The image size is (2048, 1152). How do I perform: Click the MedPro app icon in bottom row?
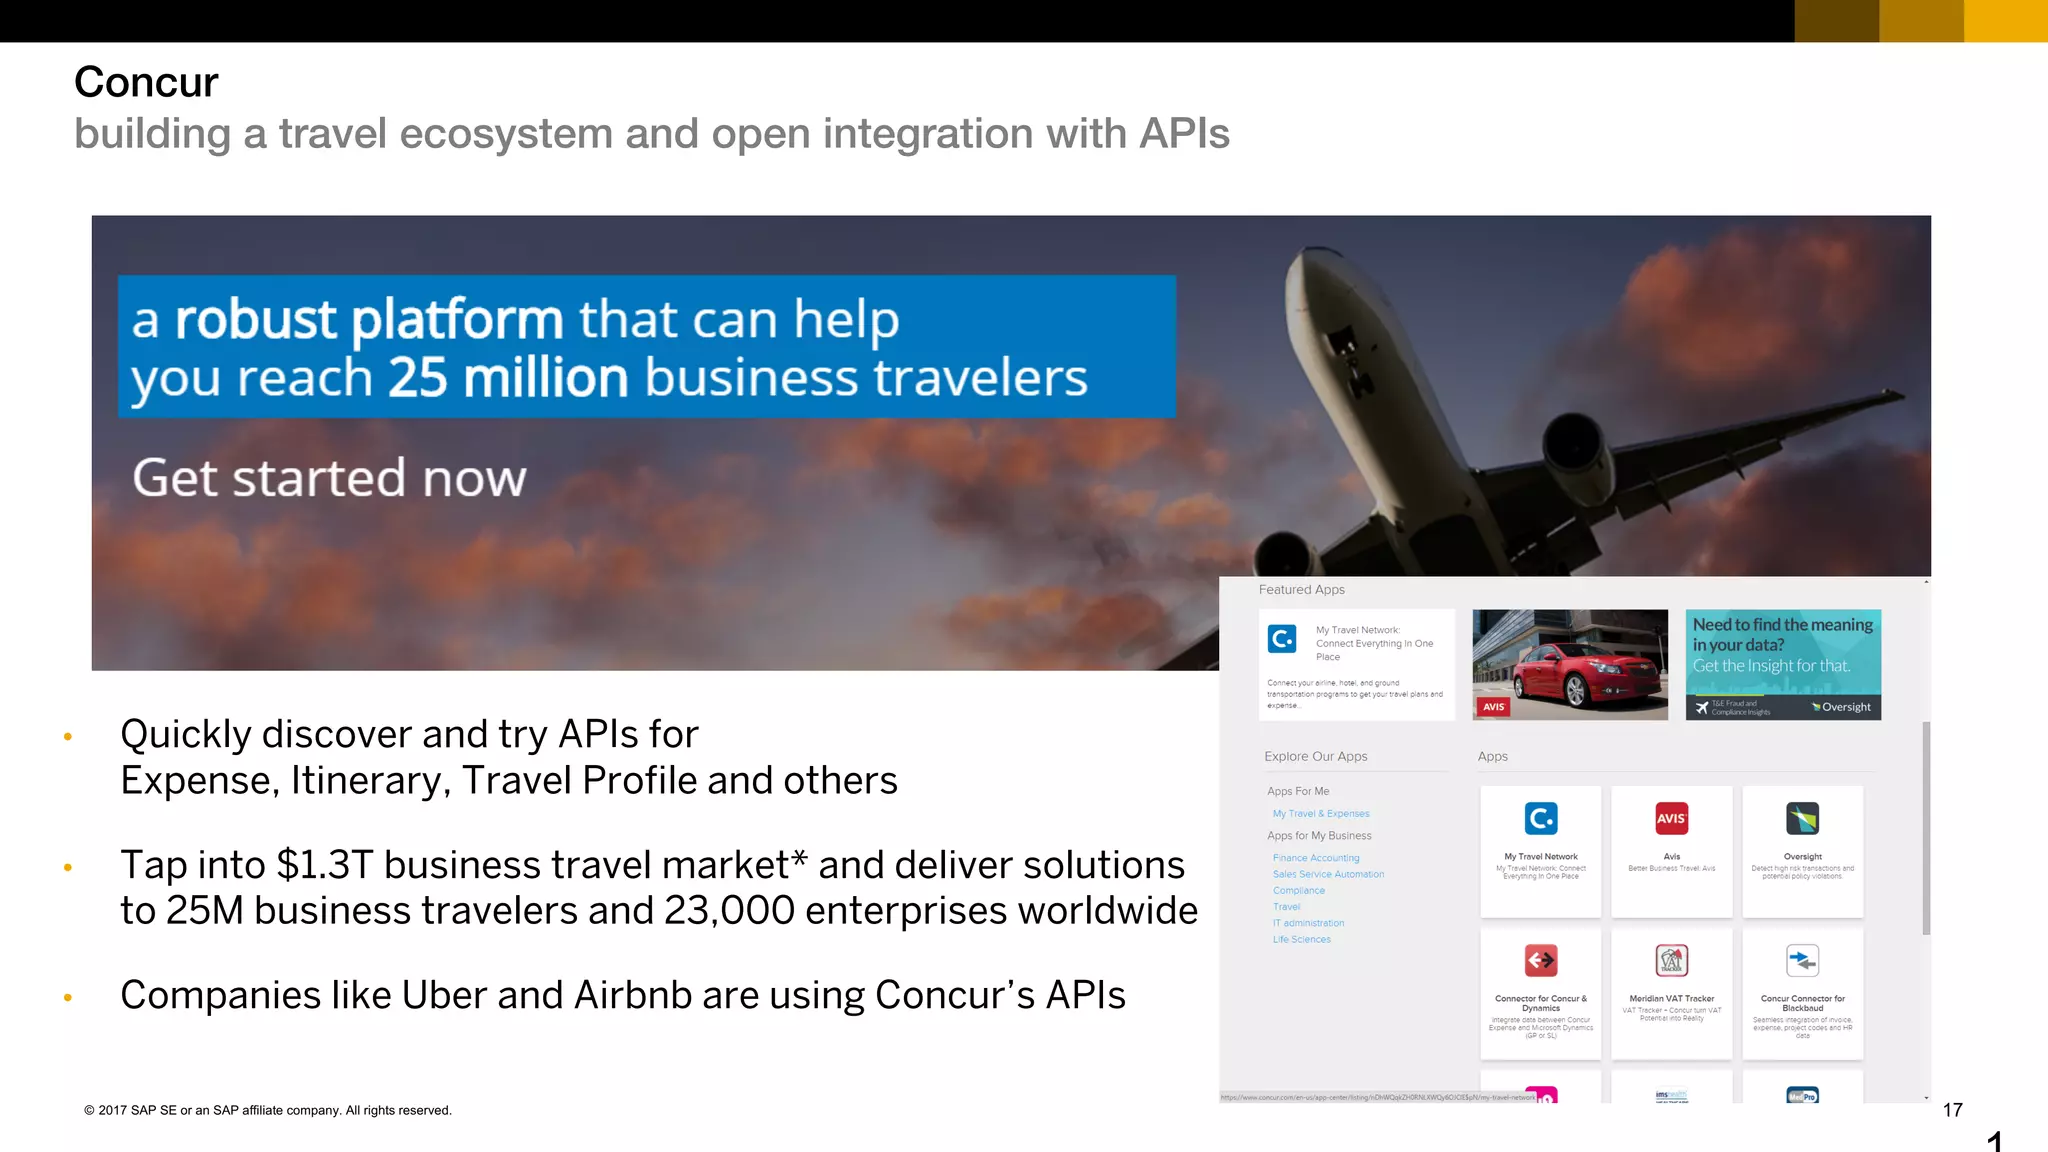click(x=1803, y=1095)
